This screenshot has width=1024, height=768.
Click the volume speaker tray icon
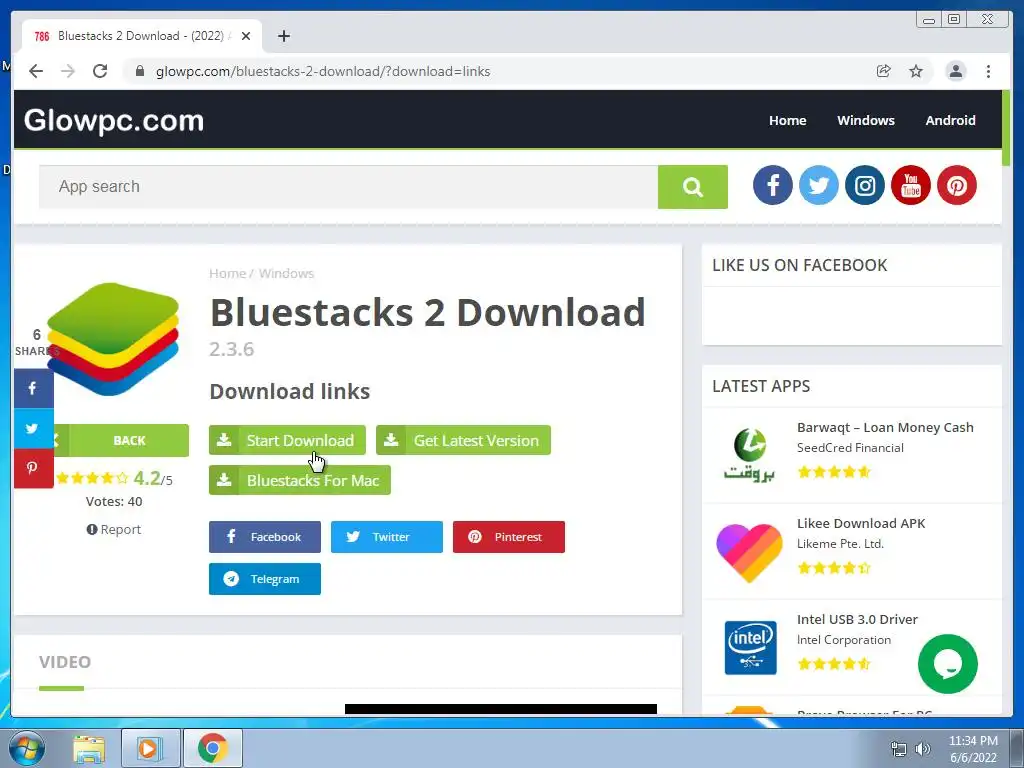tap(923, 749)
